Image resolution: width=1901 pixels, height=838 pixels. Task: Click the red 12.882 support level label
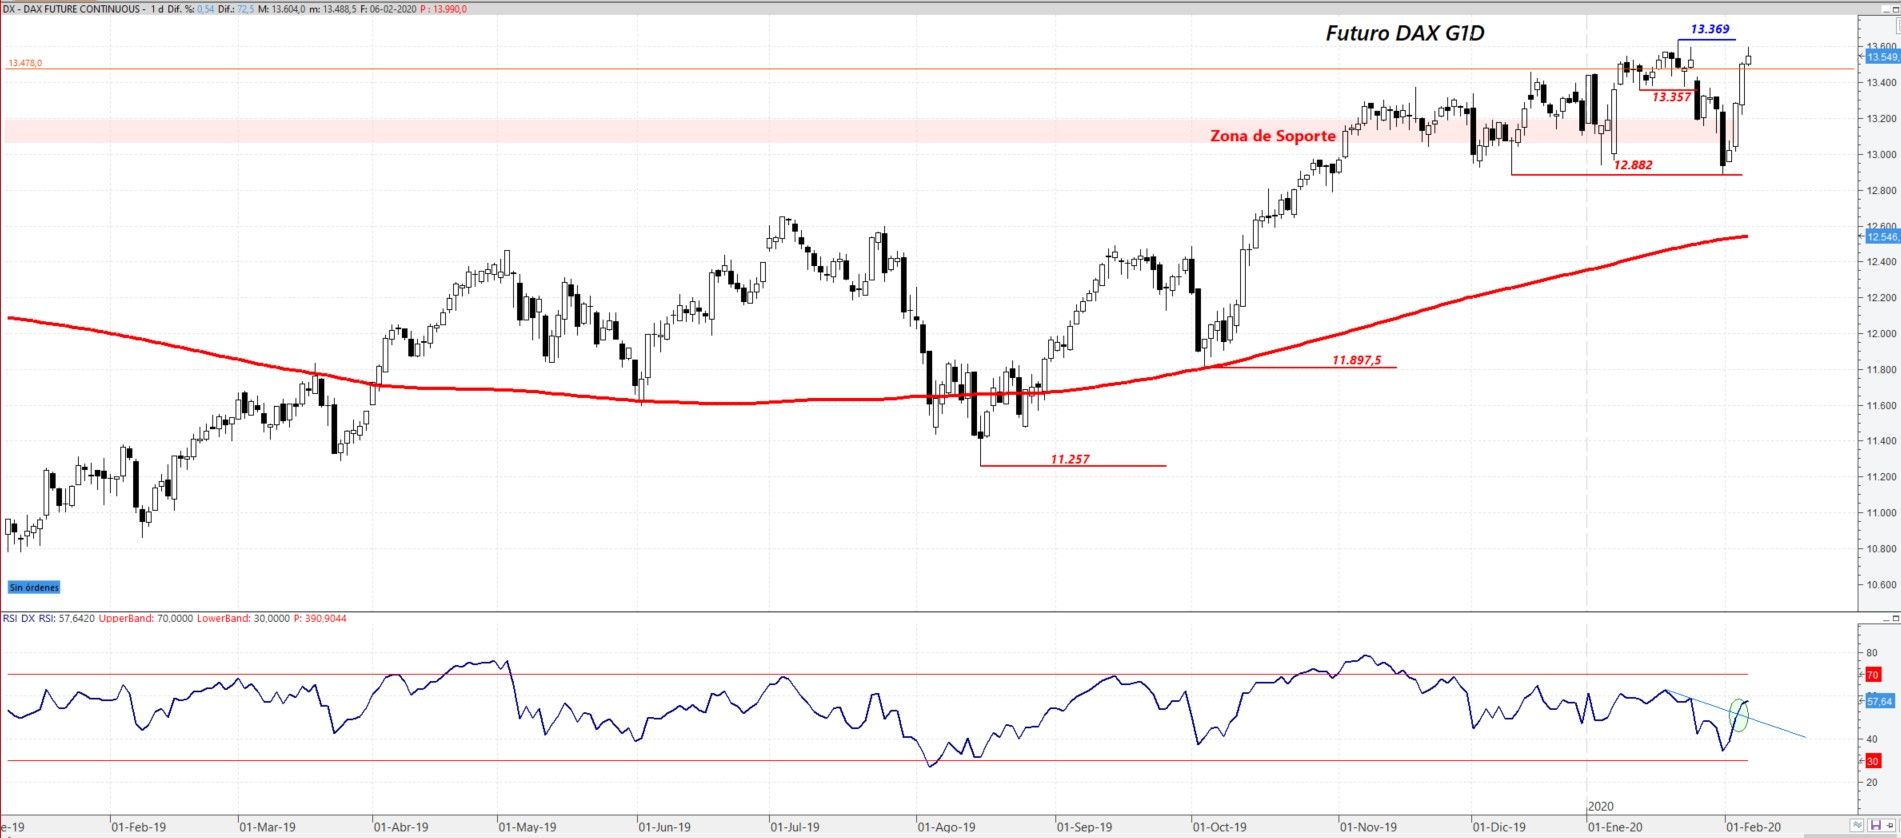[x=1633, y=165]
